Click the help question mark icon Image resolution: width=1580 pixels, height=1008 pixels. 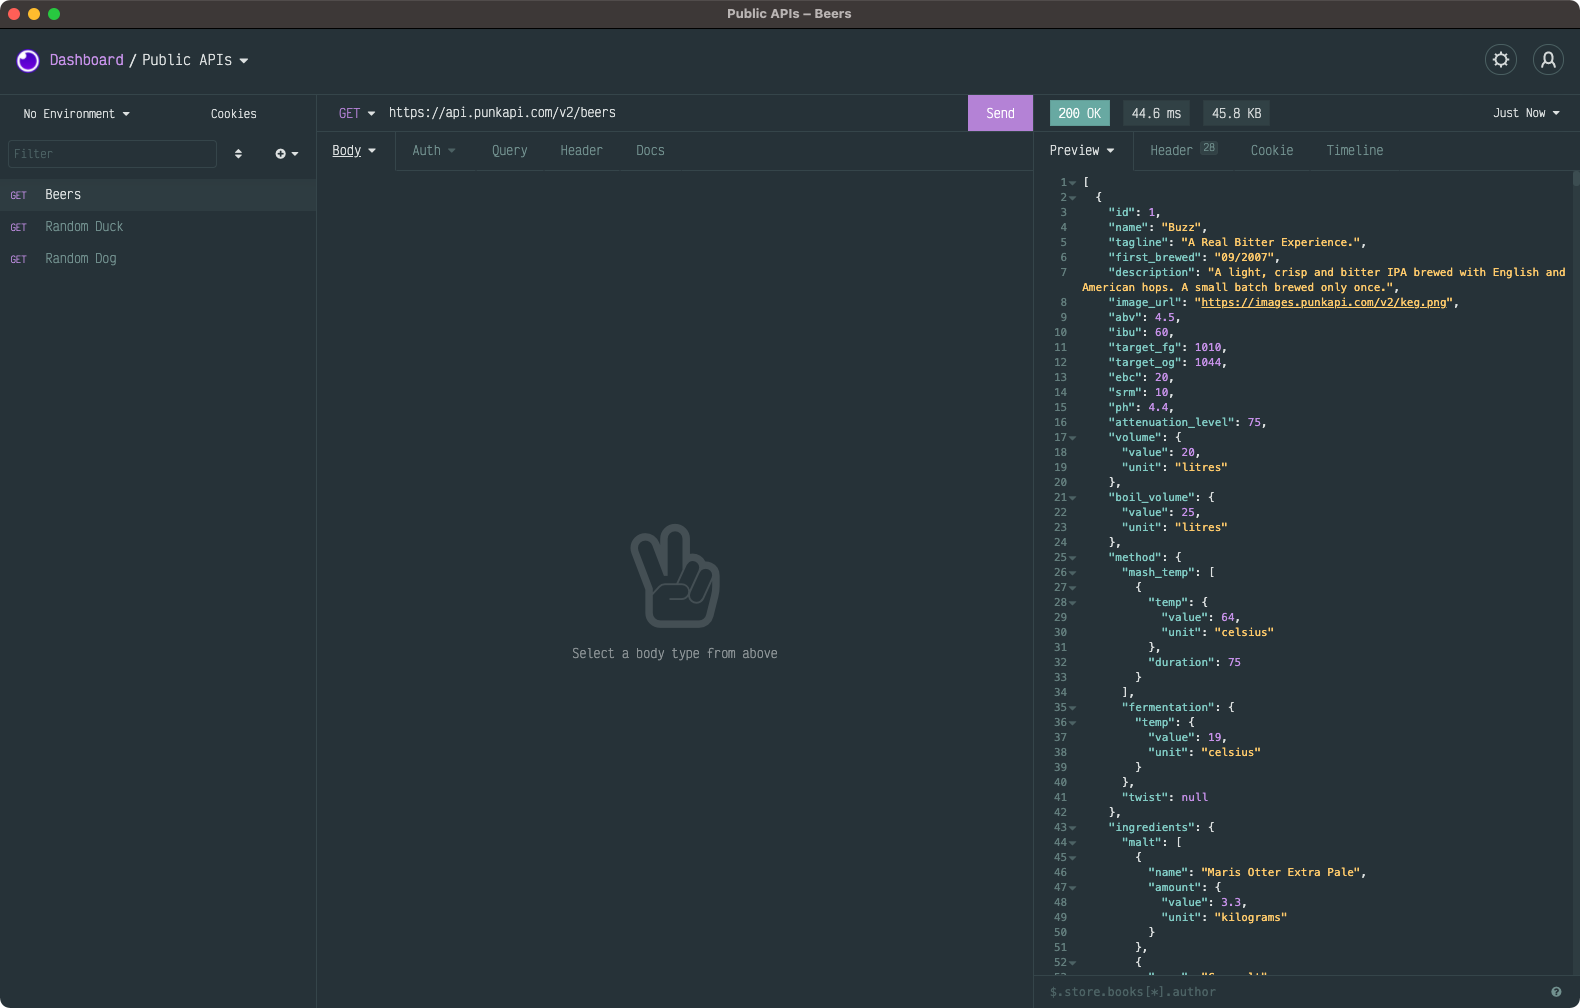point(1556,992)
